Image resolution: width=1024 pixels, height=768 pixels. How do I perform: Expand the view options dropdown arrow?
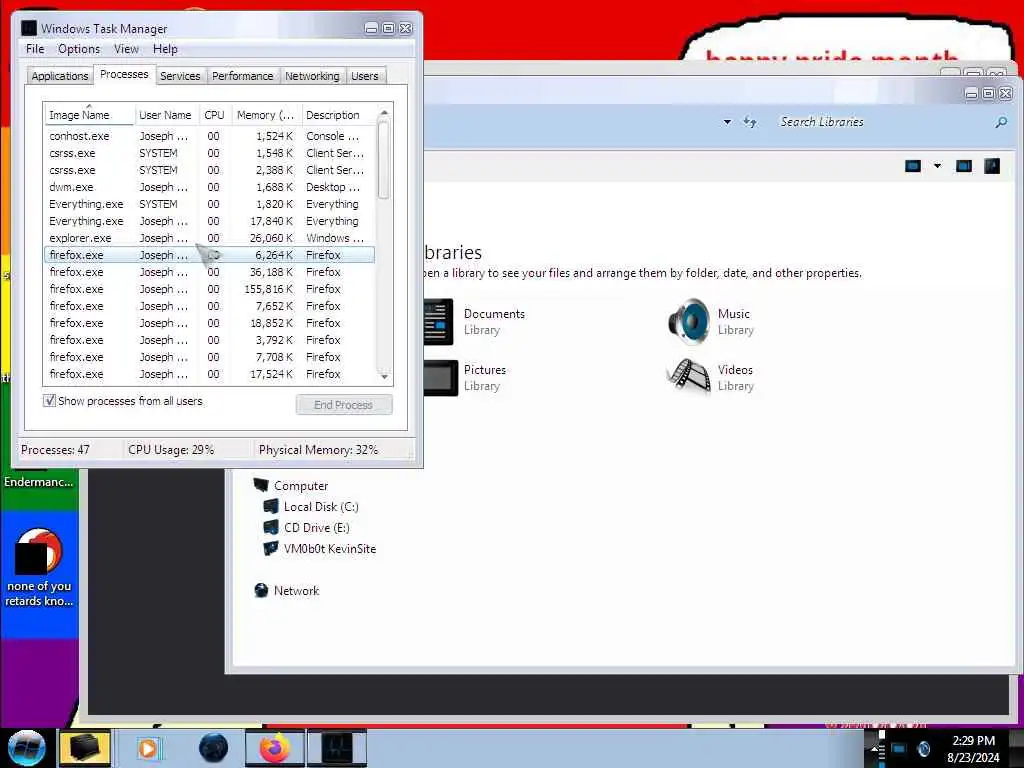tap(937, 166)
